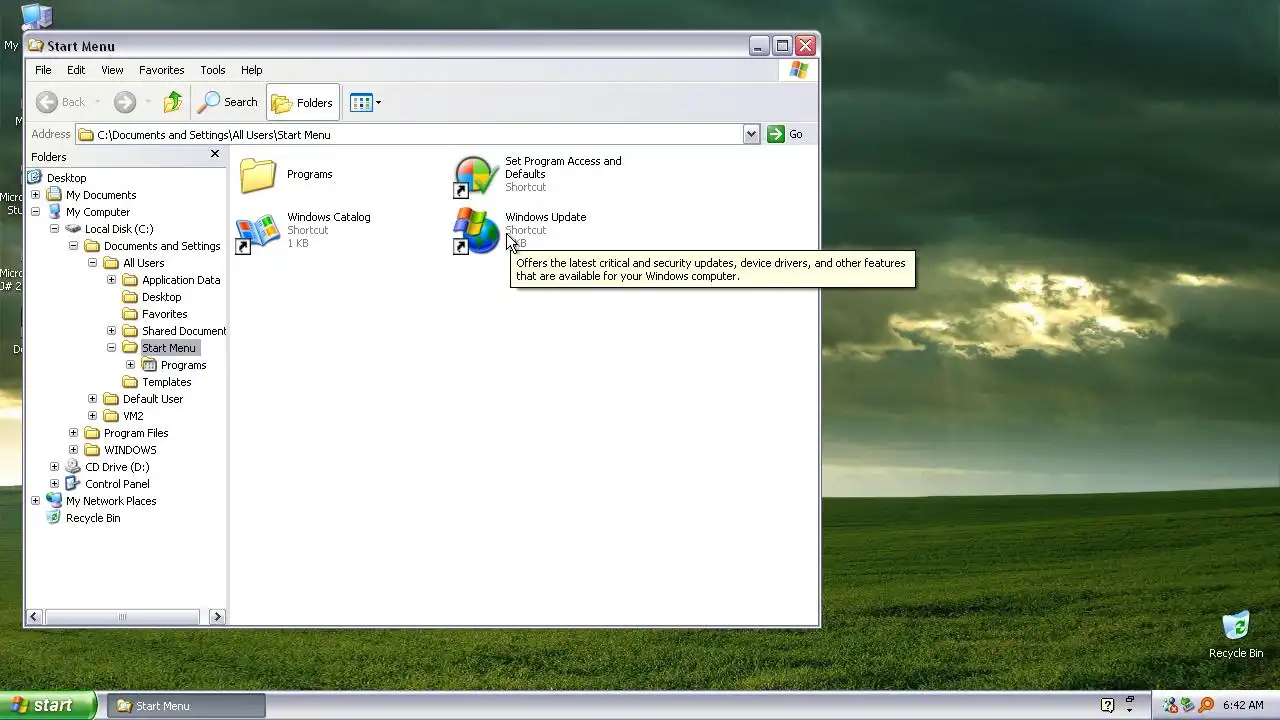Open the address bar dropdown arrow
This screenshot has width=1280, height=720.
(x=751, y=134)
